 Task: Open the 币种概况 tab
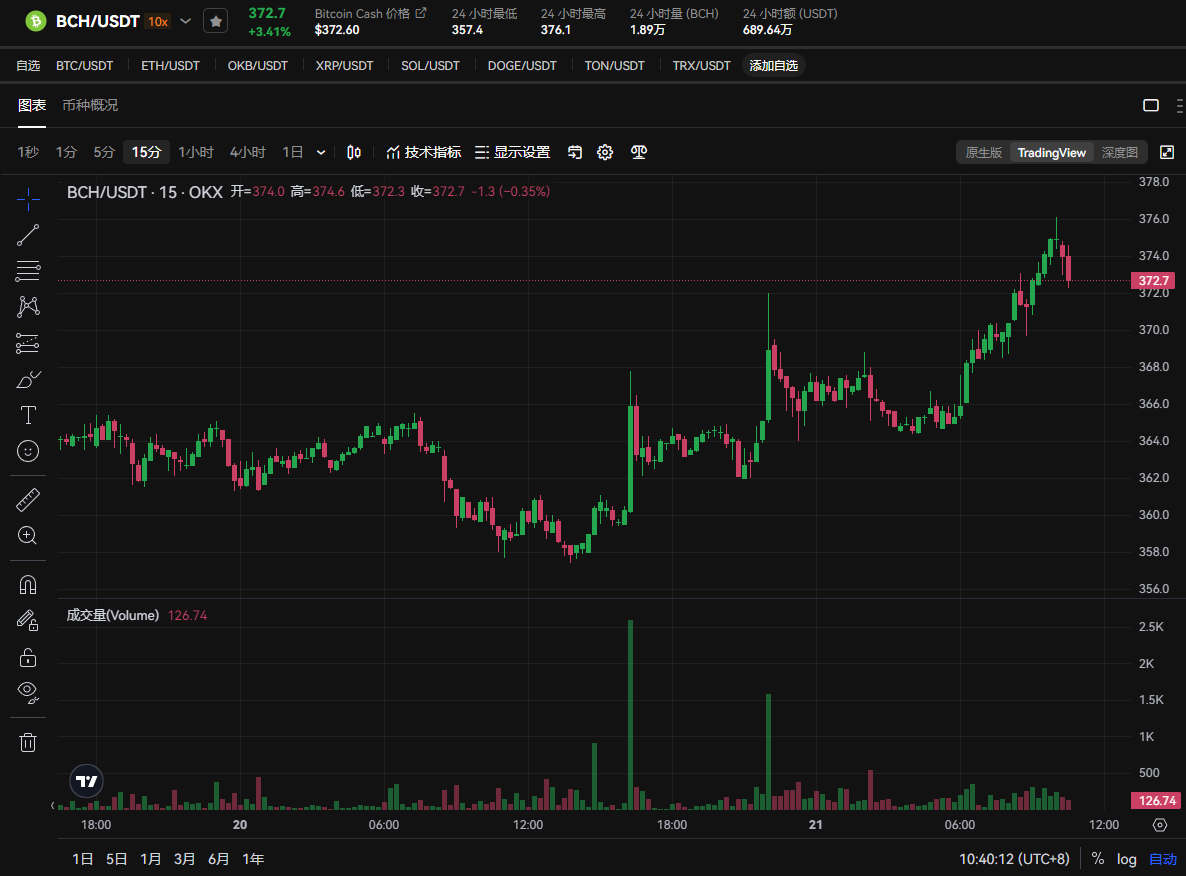tap(90, 105)
